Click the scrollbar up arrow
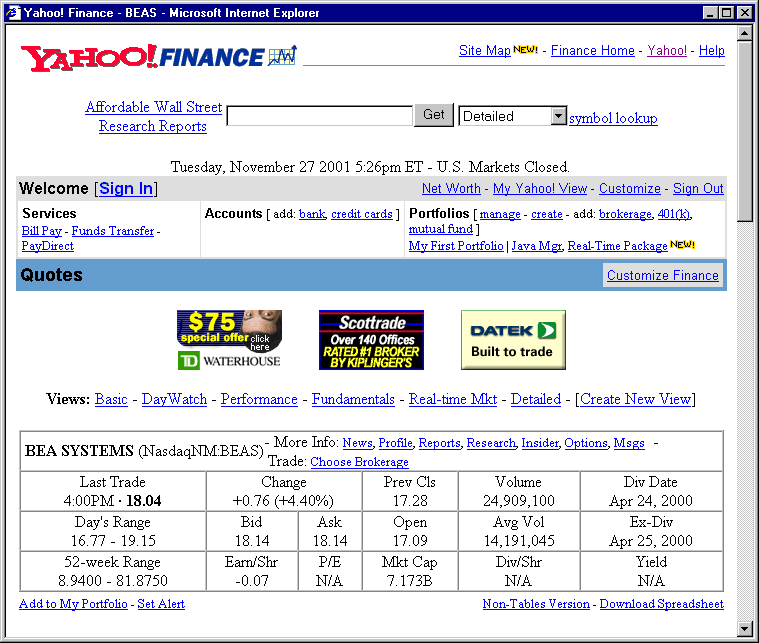The width and height of the screenshot is (759, 643). tap(744, 33)
